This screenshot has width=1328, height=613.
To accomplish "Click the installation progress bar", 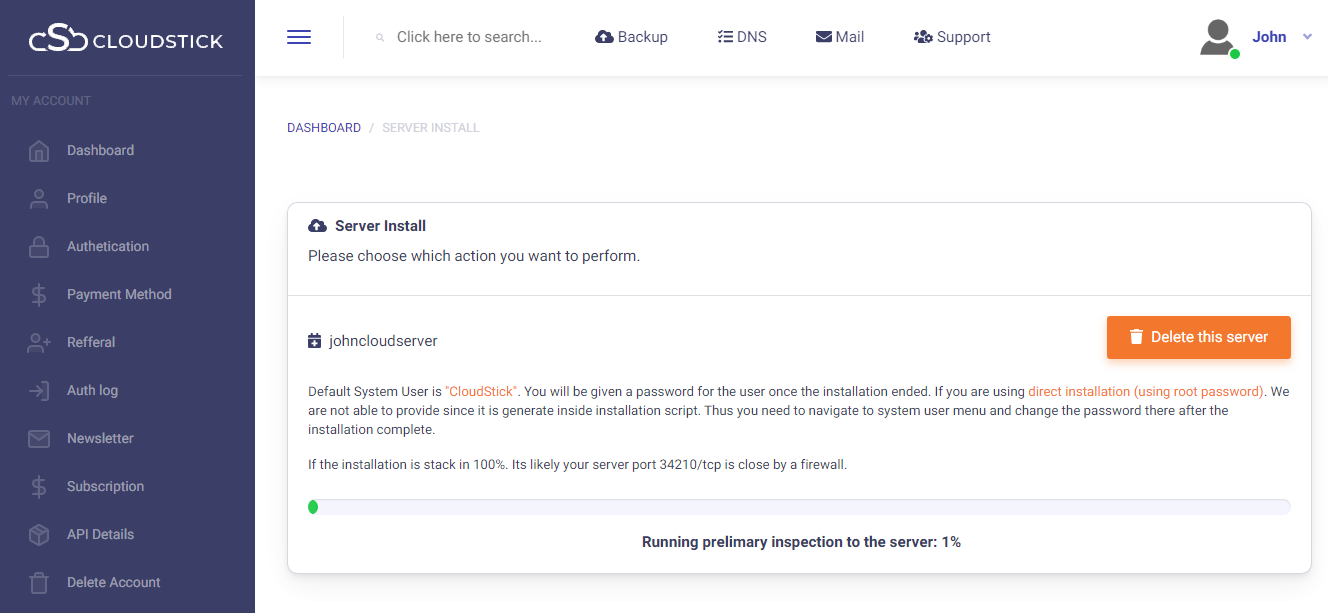I will (799, 507).
